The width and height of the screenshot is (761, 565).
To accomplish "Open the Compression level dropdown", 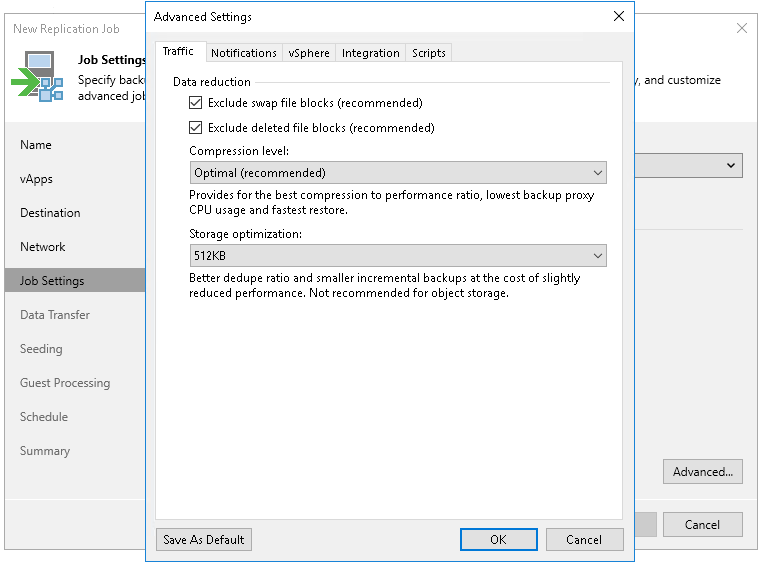I will (398, 173).
